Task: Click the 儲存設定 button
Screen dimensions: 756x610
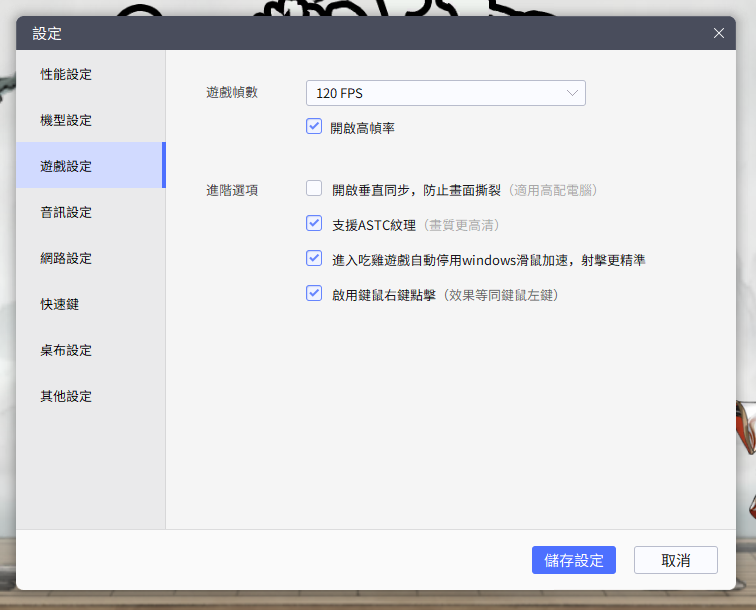Action: point(574,560)
